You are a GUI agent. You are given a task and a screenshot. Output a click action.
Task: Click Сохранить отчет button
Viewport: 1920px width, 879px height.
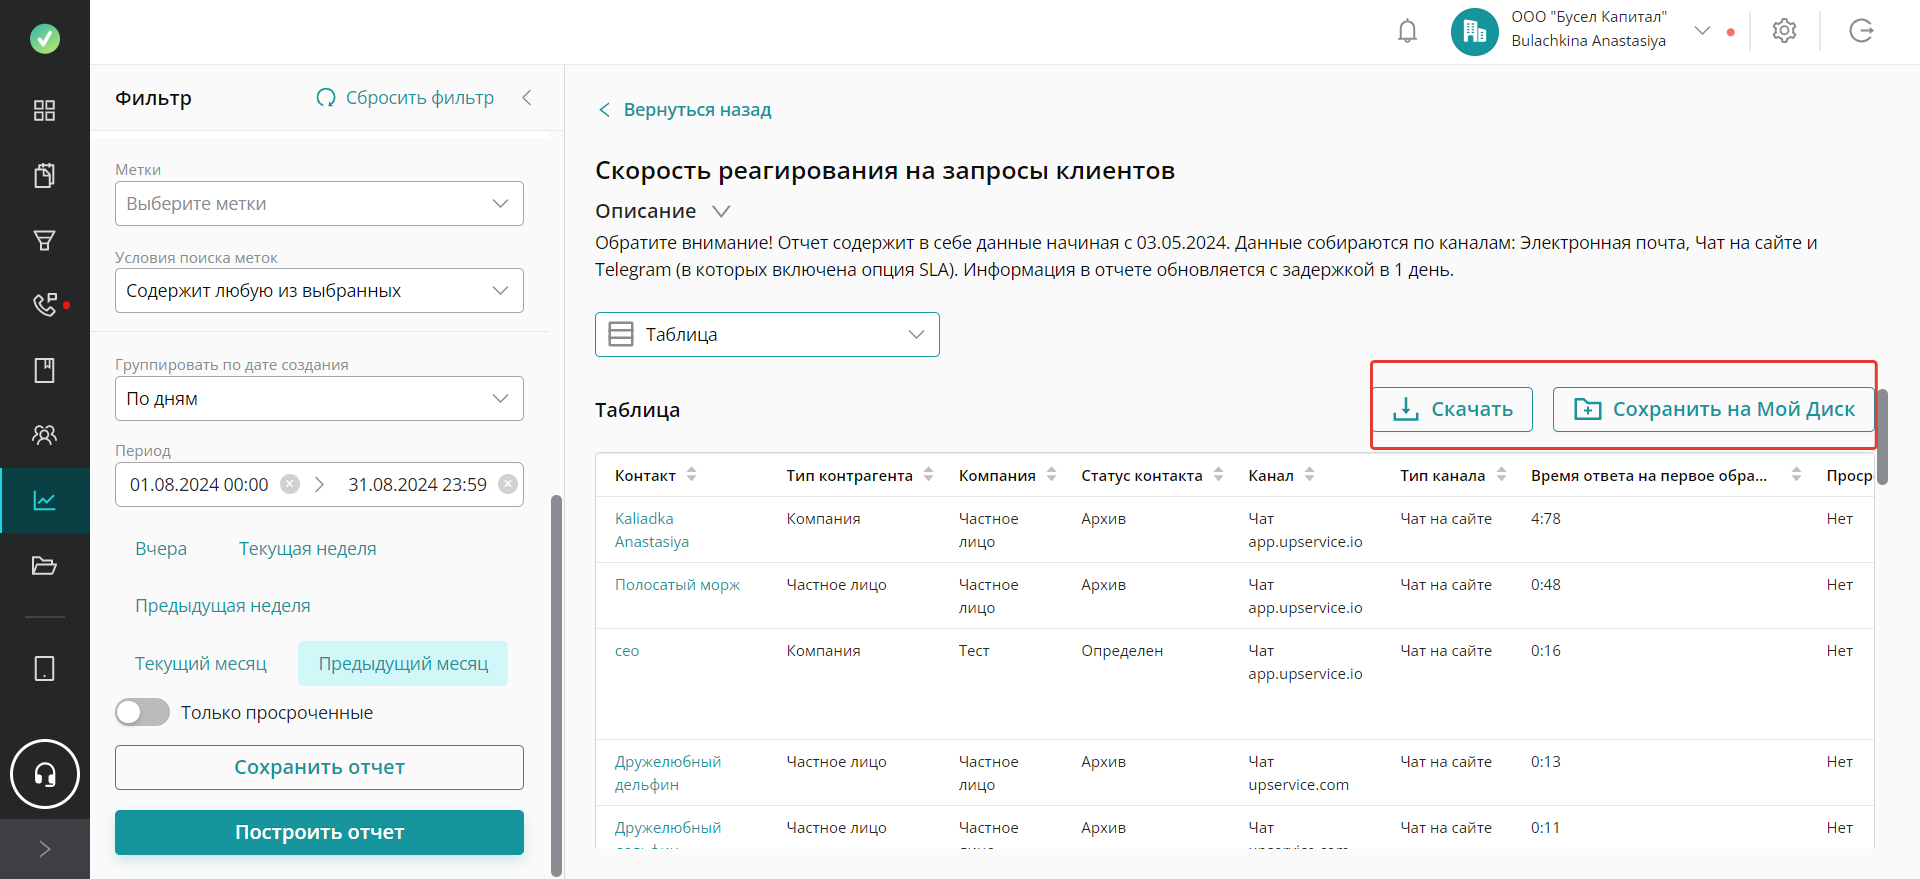pyautogui.click(x=319, y=767)
